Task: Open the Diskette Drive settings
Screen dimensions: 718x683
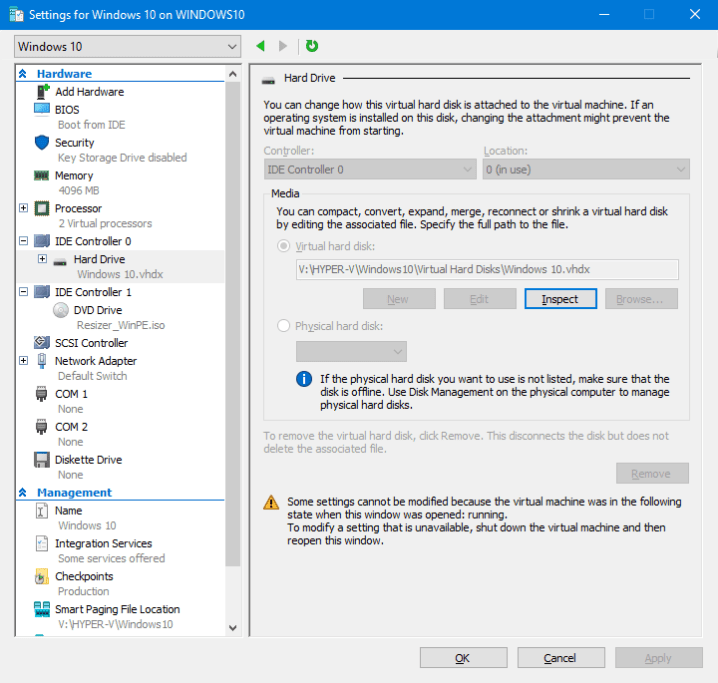Action: 88,460
